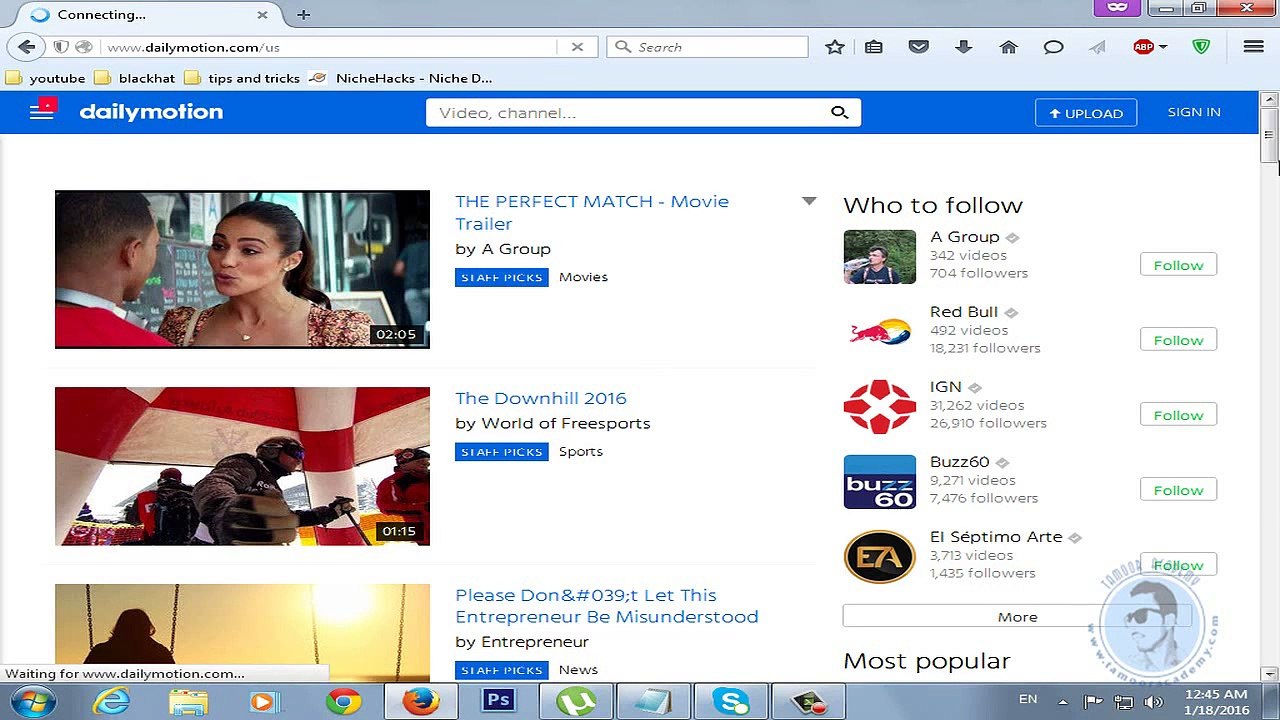
Task: Stop loading the page with the X button
Action: click(x=577, y=47)
